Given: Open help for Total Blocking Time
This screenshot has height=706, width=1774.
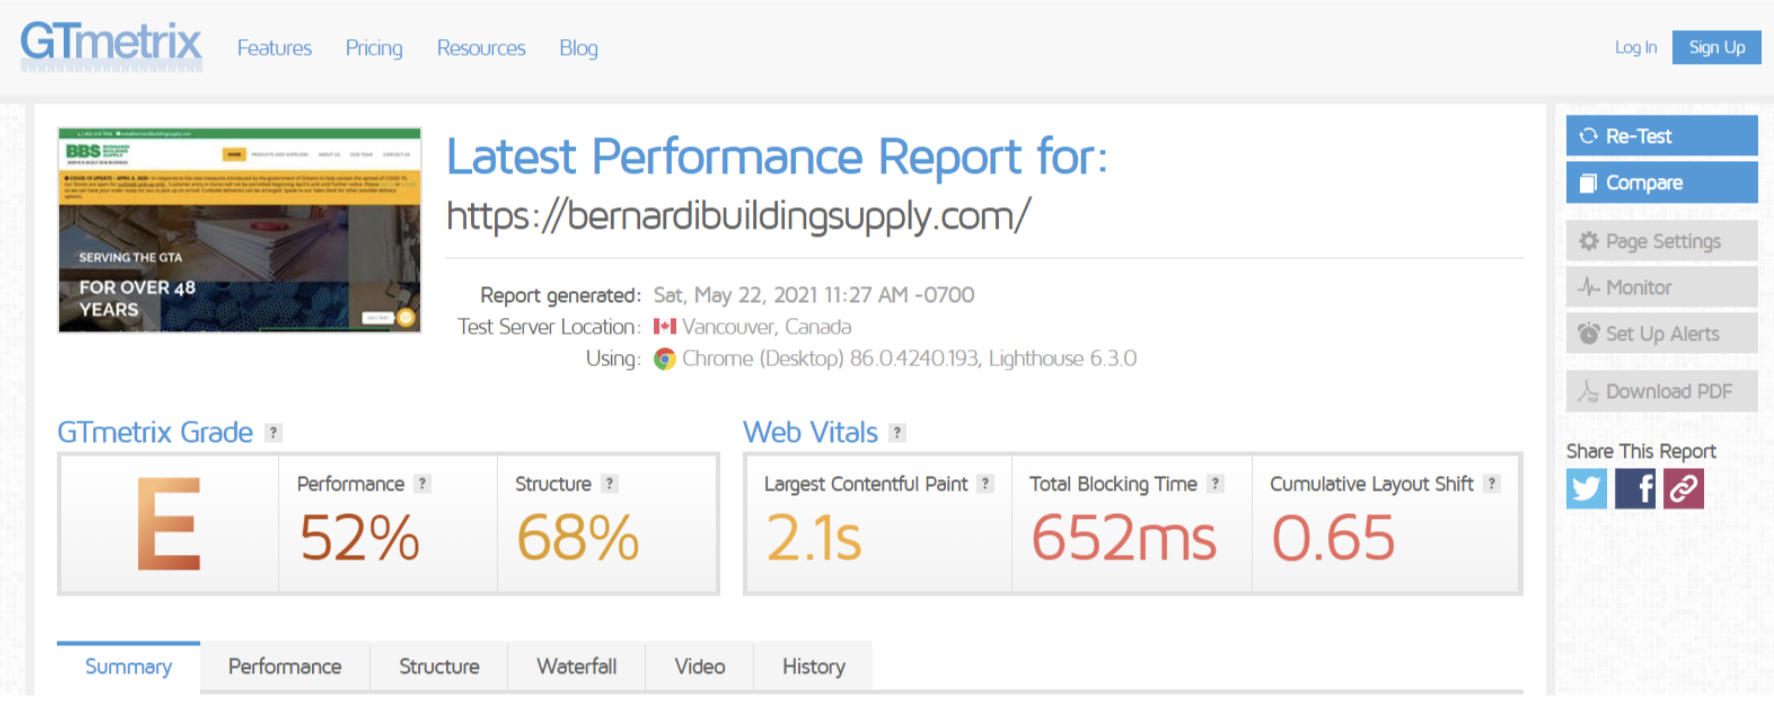Looking at the screenshot, I should 1215,484.
